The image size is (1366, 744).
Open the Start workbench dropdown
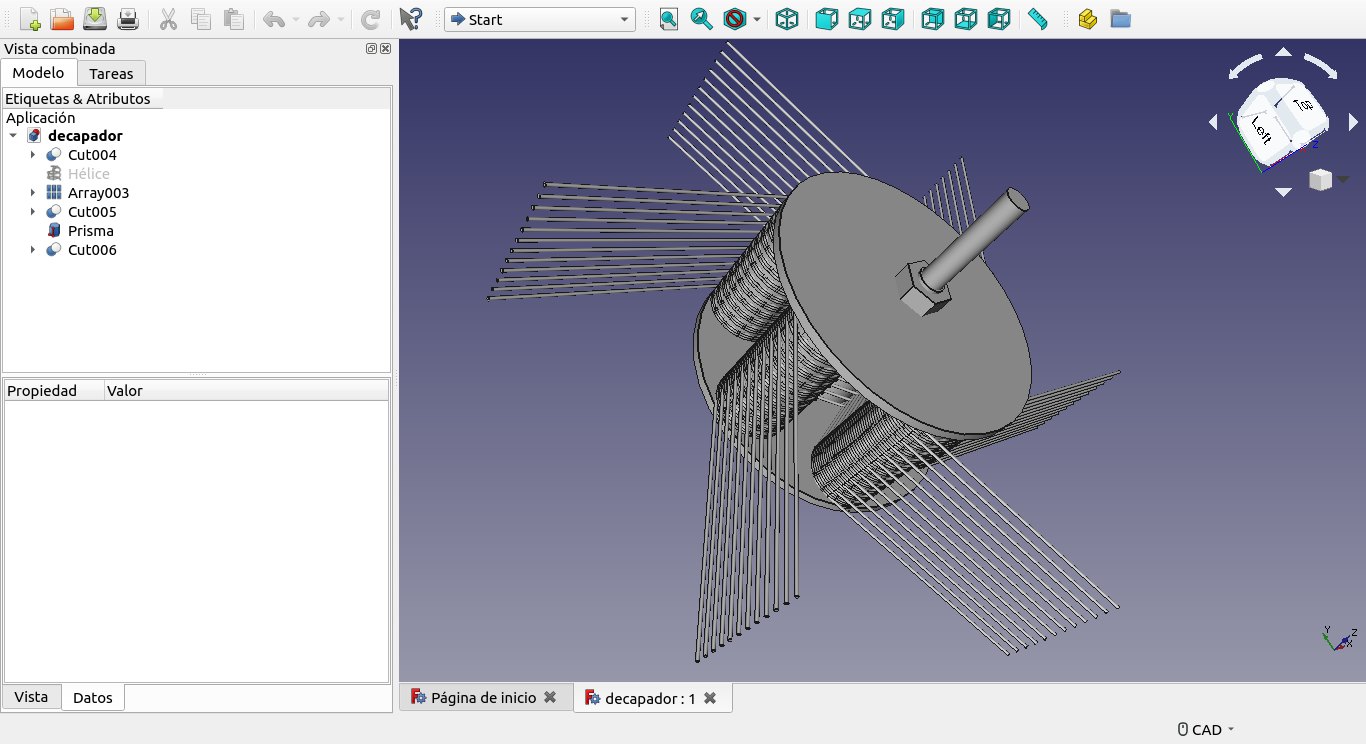(539, 19)
